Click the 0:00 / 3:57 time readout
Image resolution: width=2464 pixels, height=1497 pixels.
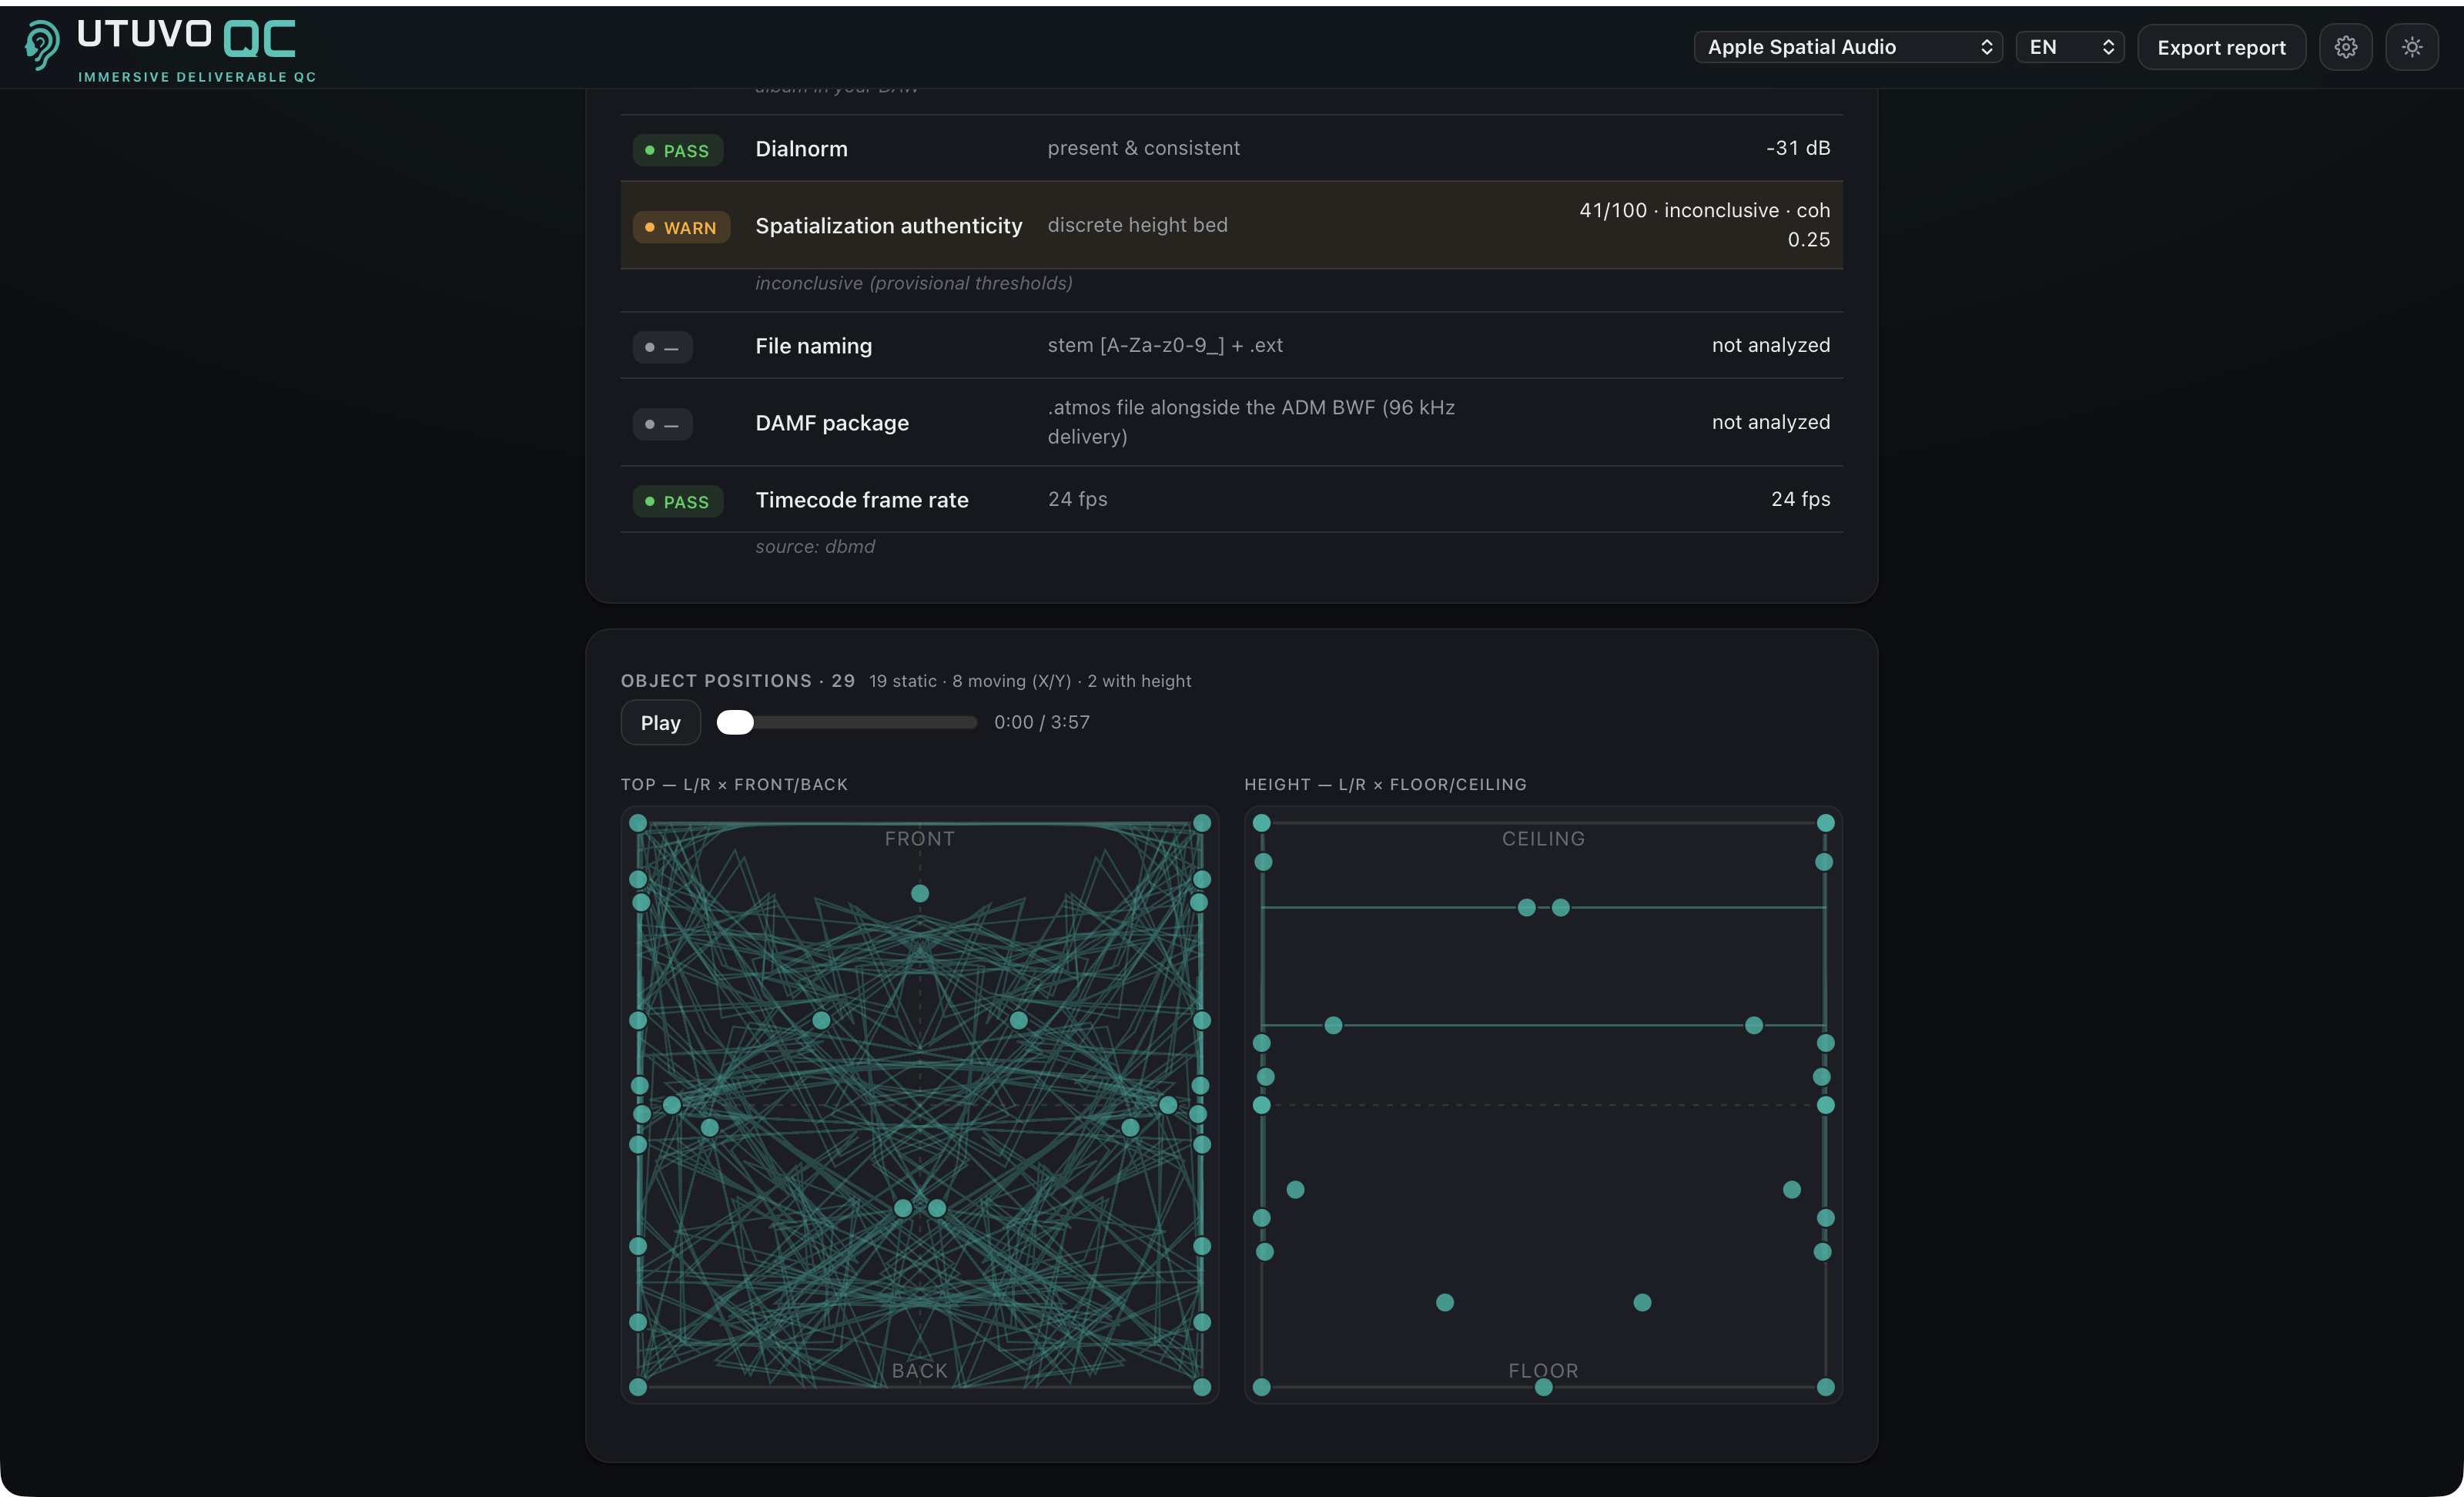(x=1041, y=722)
